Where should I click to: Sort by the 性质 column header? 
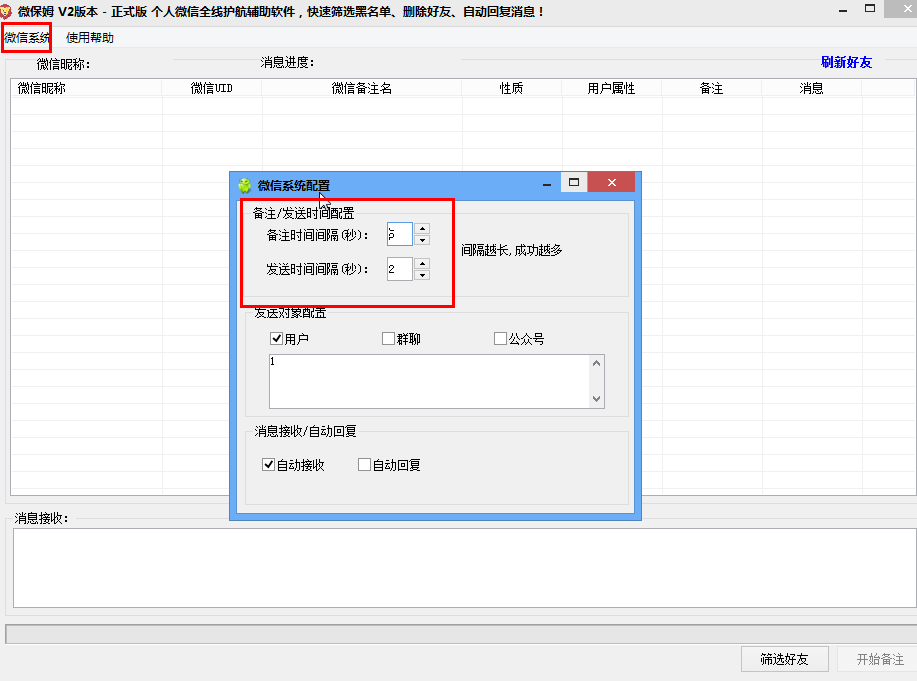click(x=511, y=88)
